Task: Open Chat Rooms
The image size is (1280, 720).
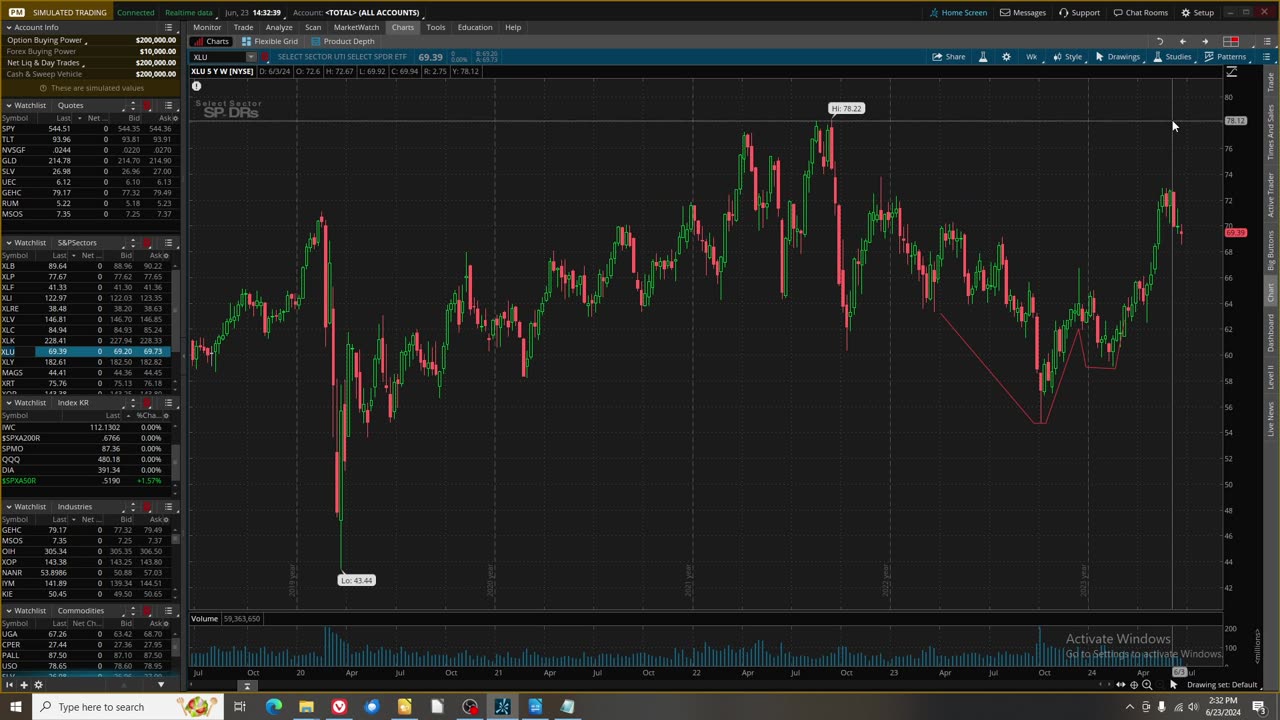Action: click(1140, 13)
